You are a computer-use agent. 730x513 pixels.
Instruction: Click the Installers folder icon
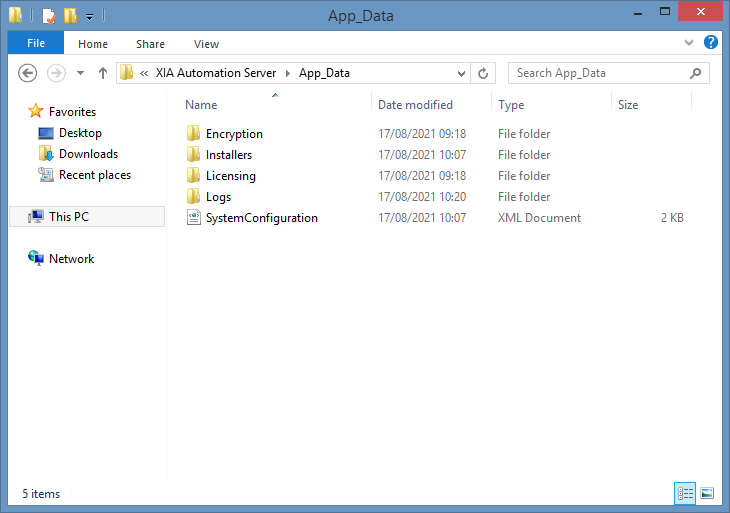click(193, 154)
